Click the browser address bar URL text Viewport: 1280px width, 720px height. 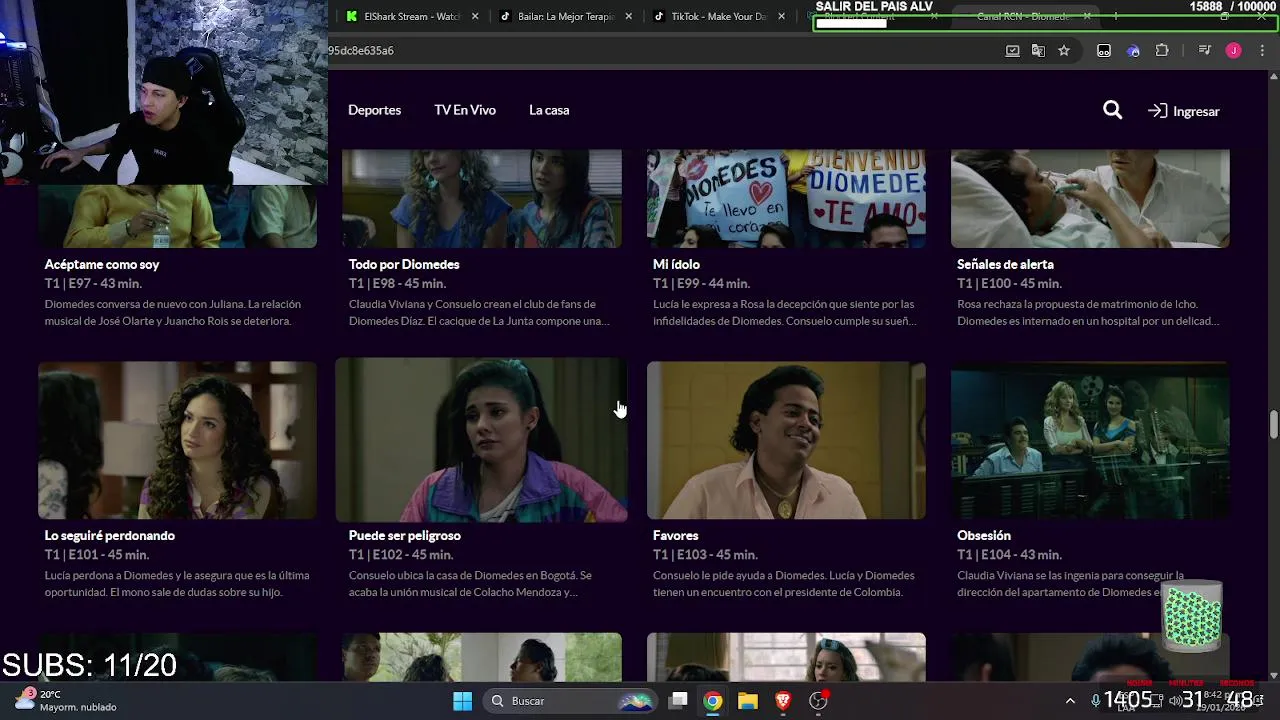point(361,50)
